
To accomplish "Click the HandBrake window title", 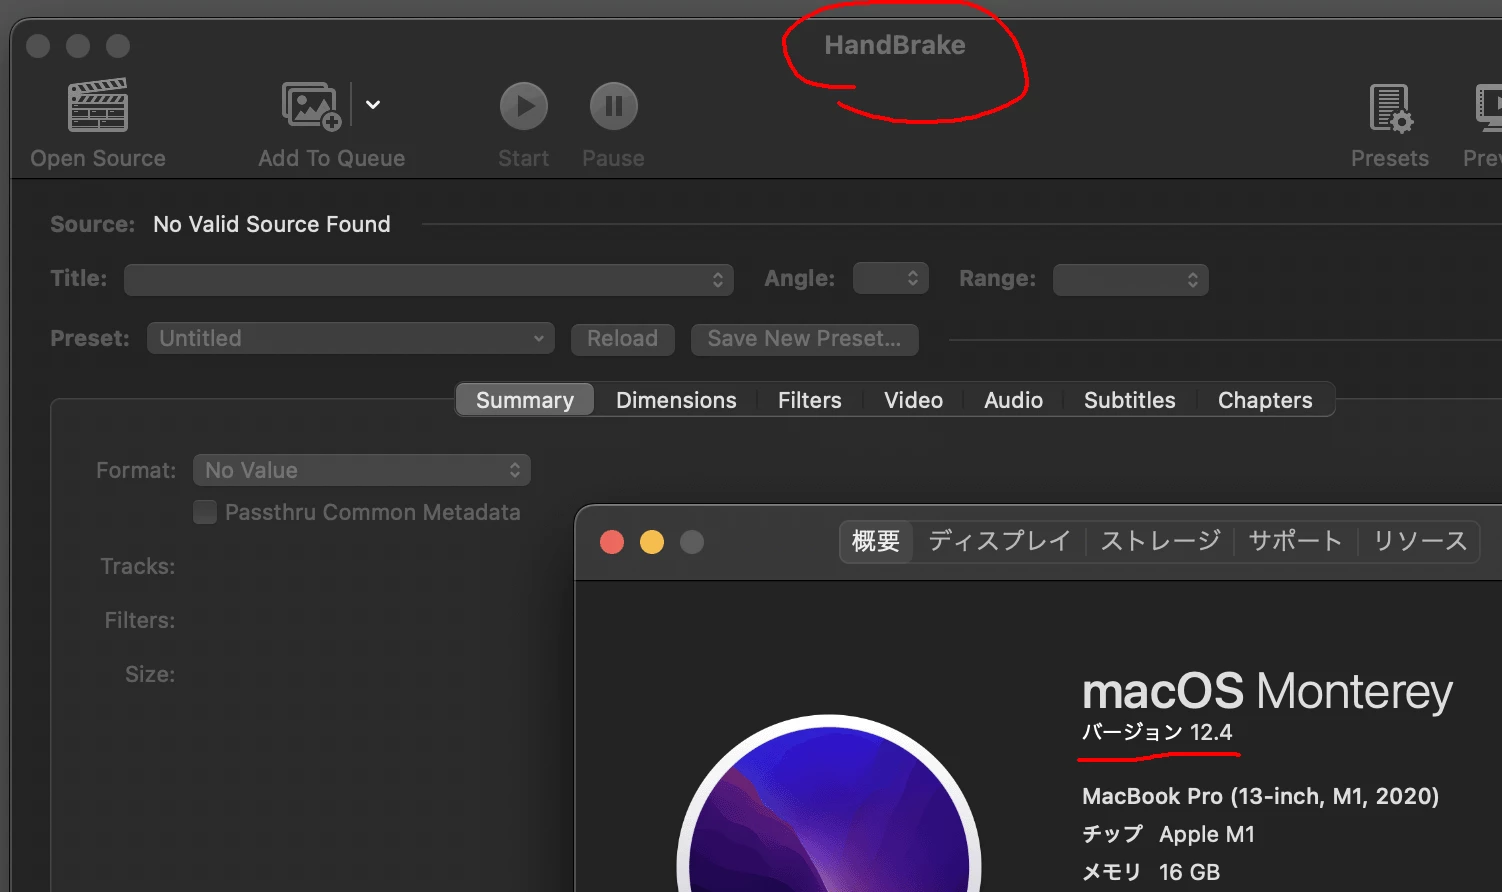I will tap(895, 45).
